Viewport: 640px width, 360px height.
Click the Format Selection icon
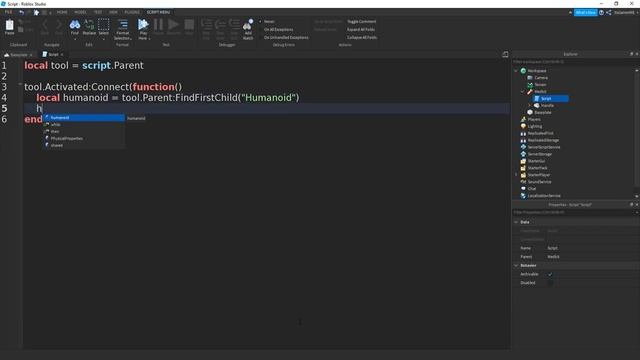pyautogui.click(x=122, y=24)
